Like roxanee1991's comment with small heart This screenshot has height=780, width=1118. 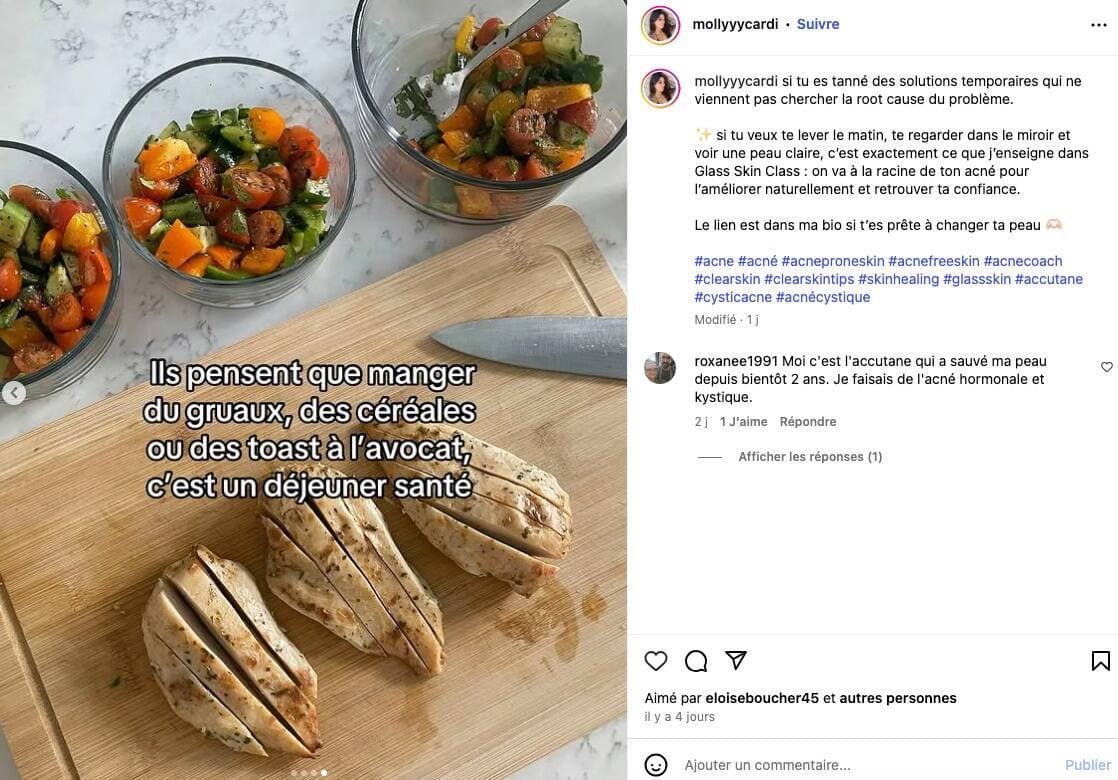click(1107, 366)
